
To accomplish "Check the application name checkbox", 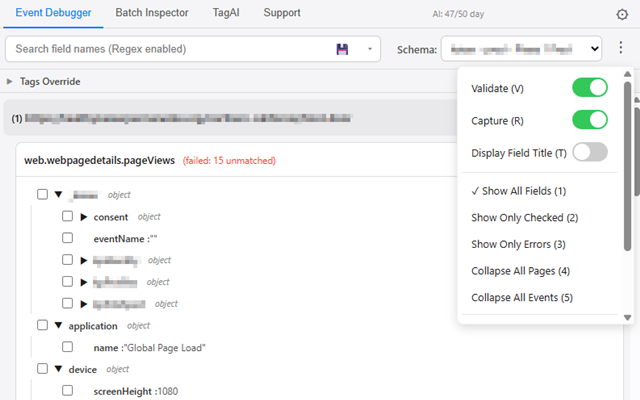I will point(67,347).
